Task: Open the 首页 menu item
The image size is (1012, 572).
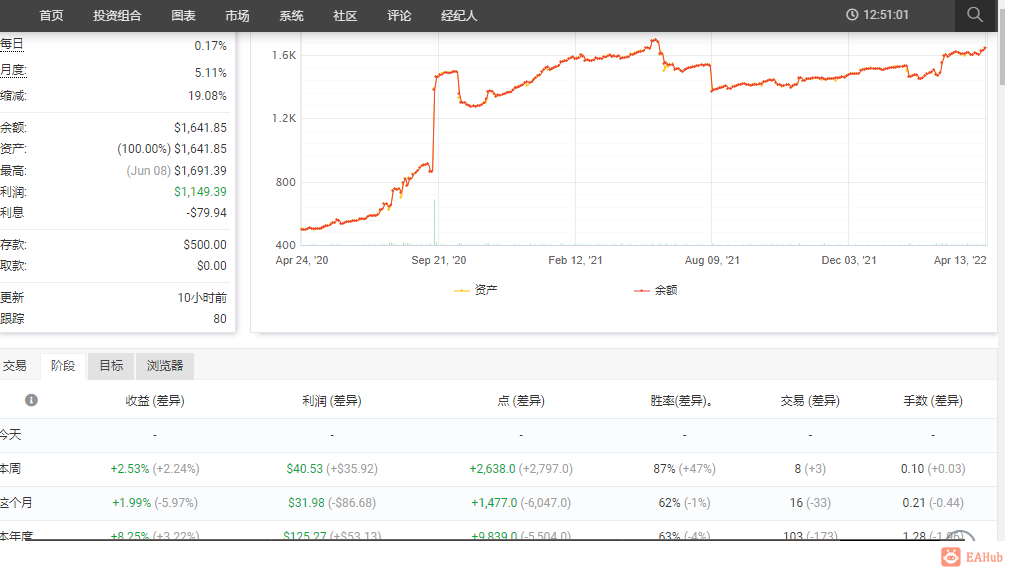Action: point(51,15)
